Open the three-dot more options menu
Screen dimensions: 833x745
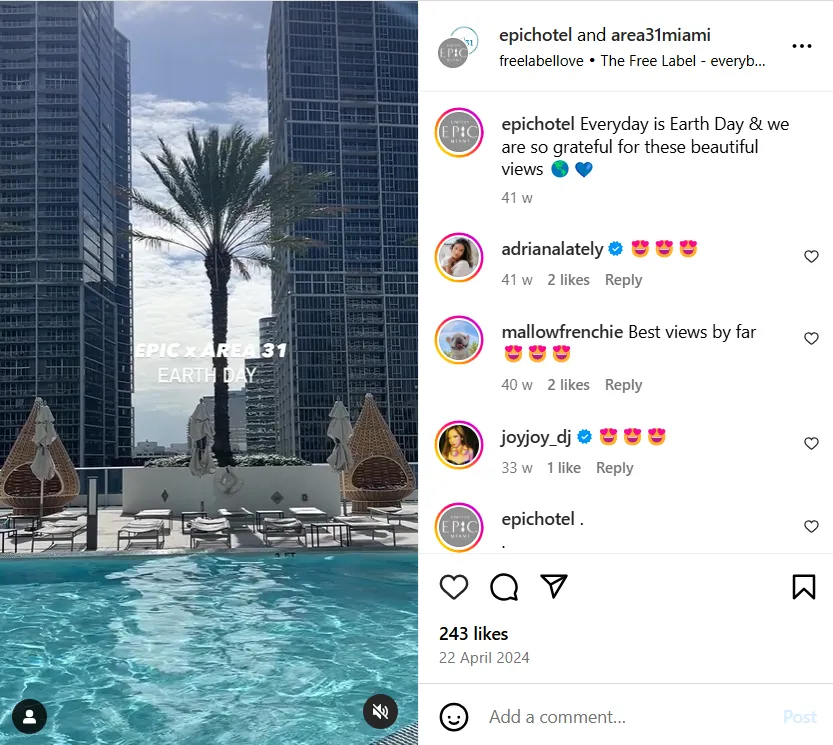802,46
